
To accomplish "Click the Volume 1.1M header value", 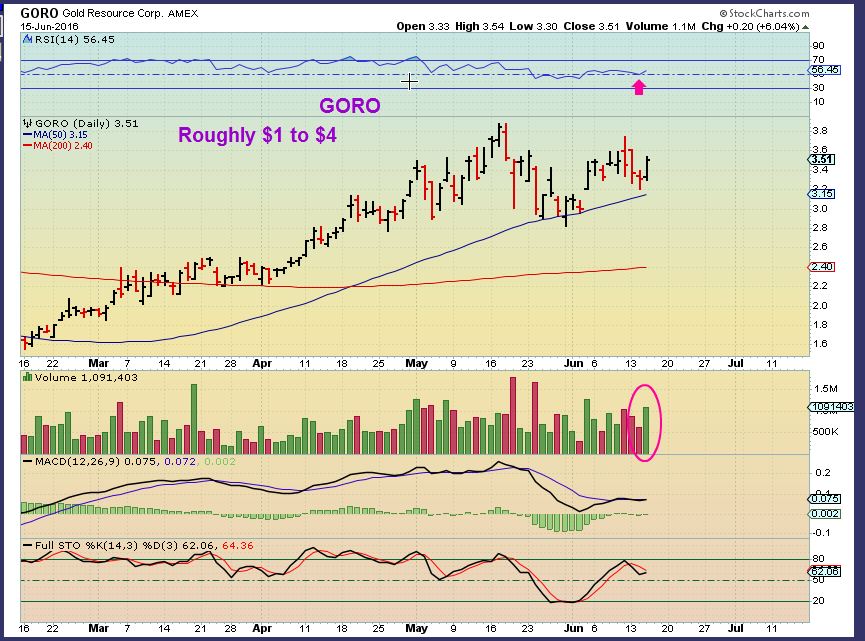I will (660, 26).
